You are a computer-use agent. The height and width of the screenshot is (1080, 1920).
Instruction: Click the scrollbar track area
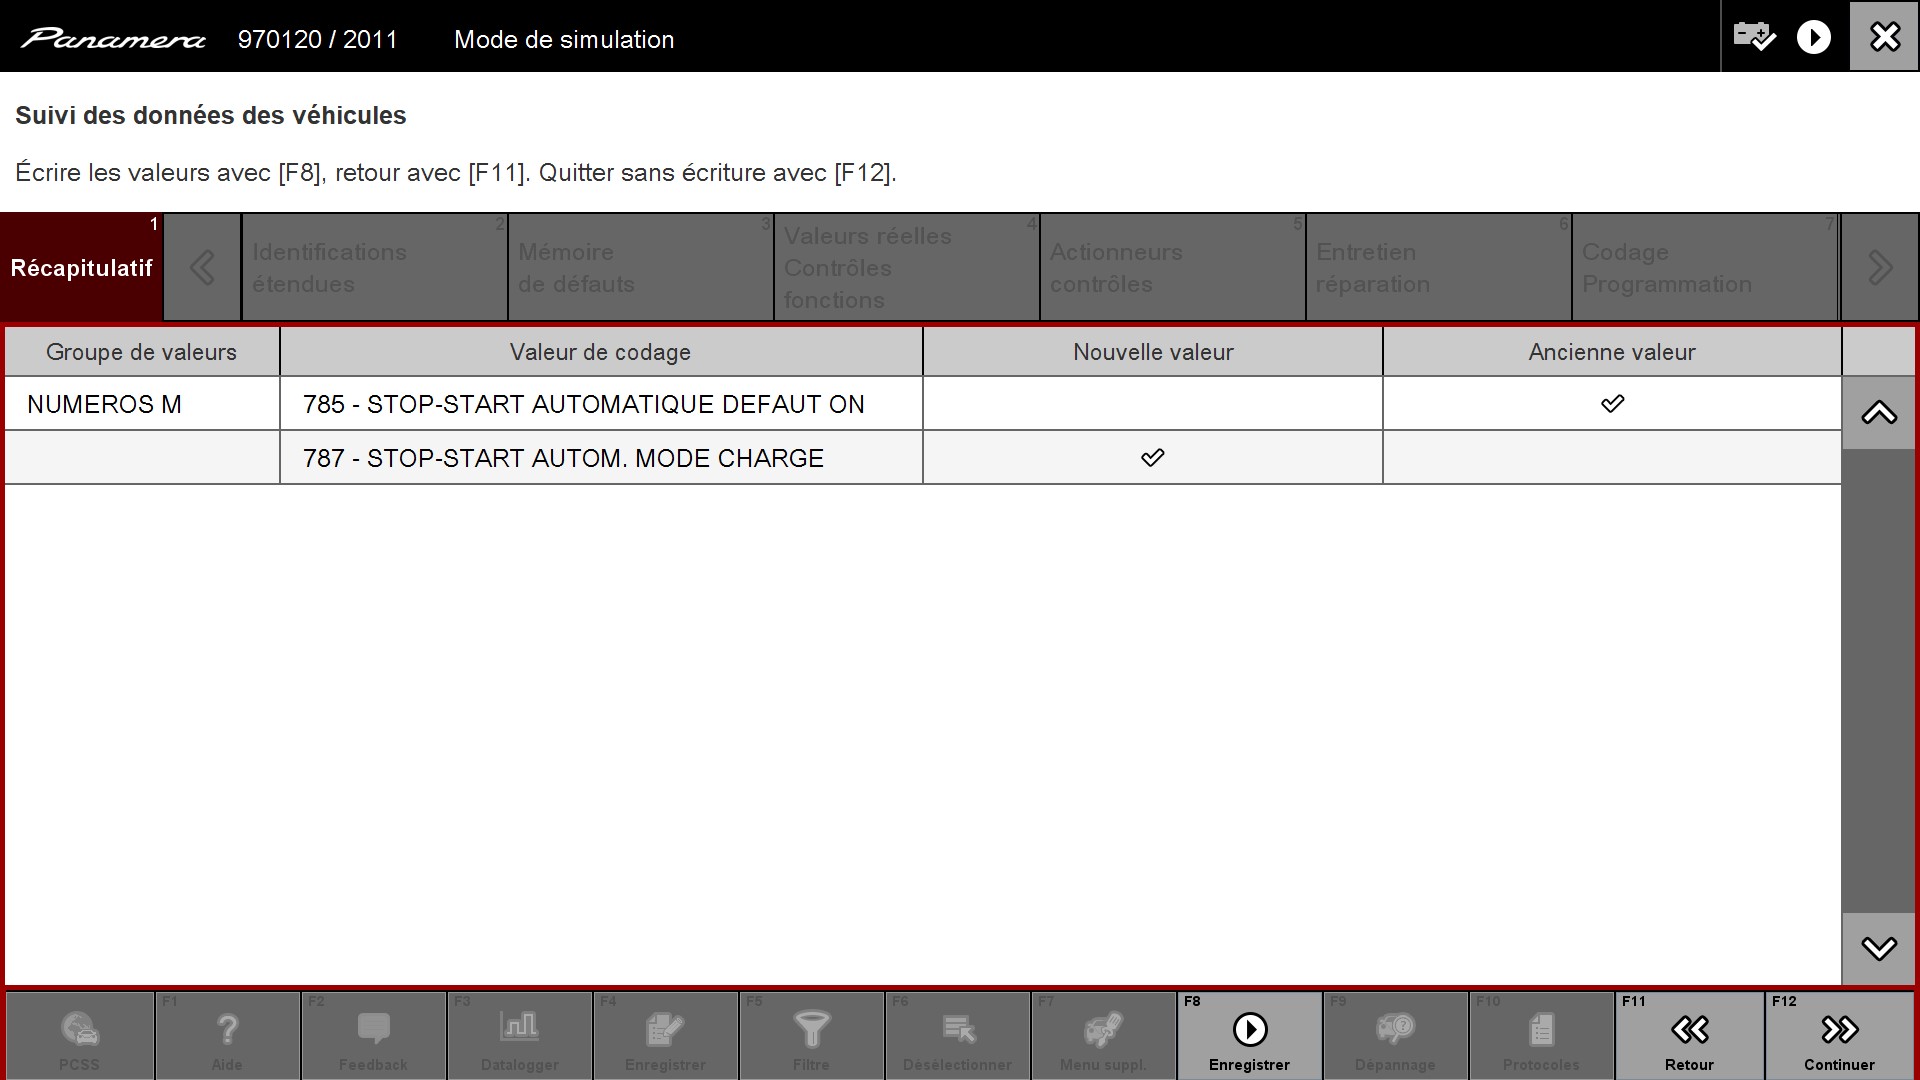pyautogui.click(x=1879, y=680)
